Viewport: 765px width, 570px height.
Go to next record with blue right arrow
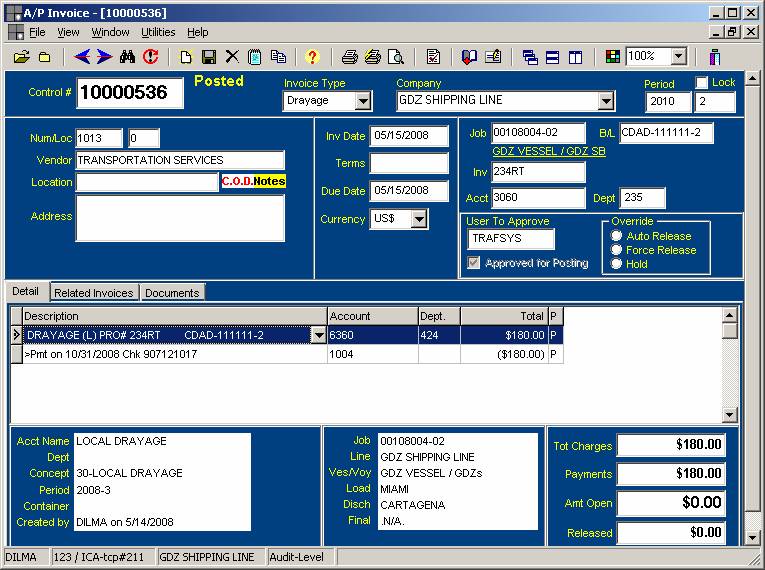coord(103,57)
